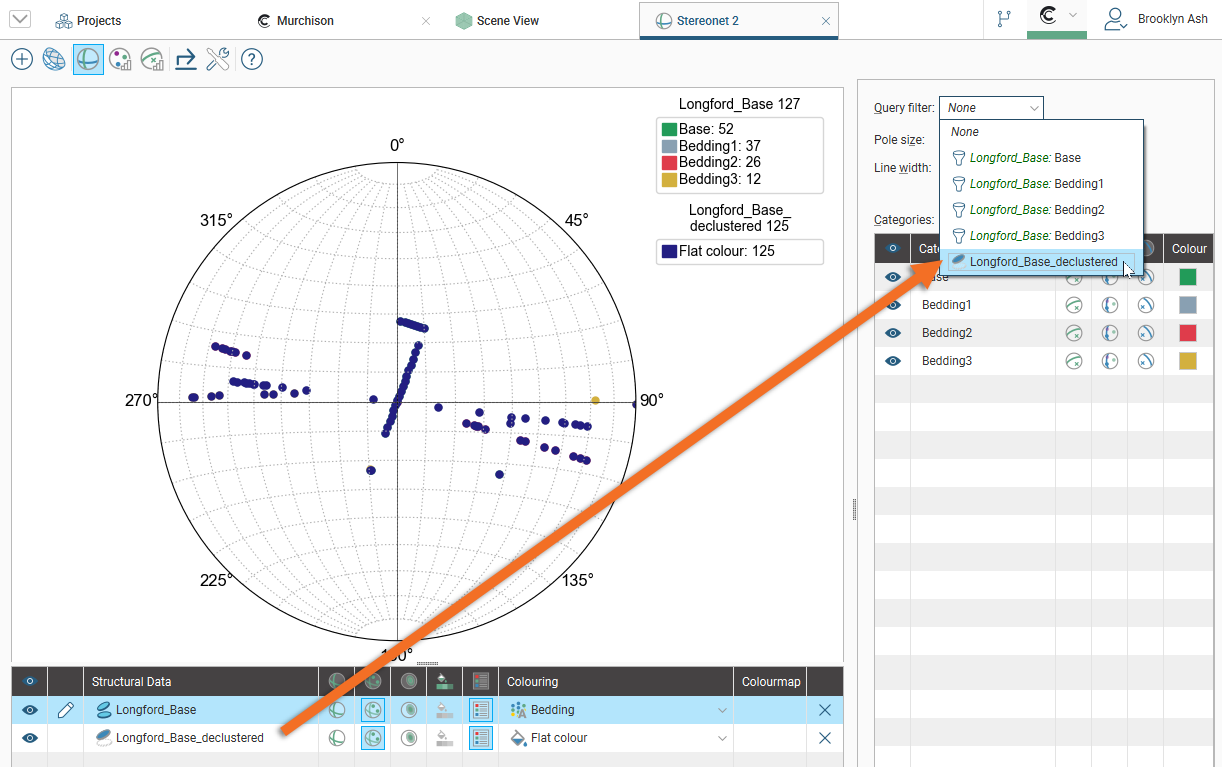The width and height of the screenshot is (1222, 767).
Task: Click the gold colour swatch for Bedding3
Action: pyautogui.click(x=1188, y=361)
